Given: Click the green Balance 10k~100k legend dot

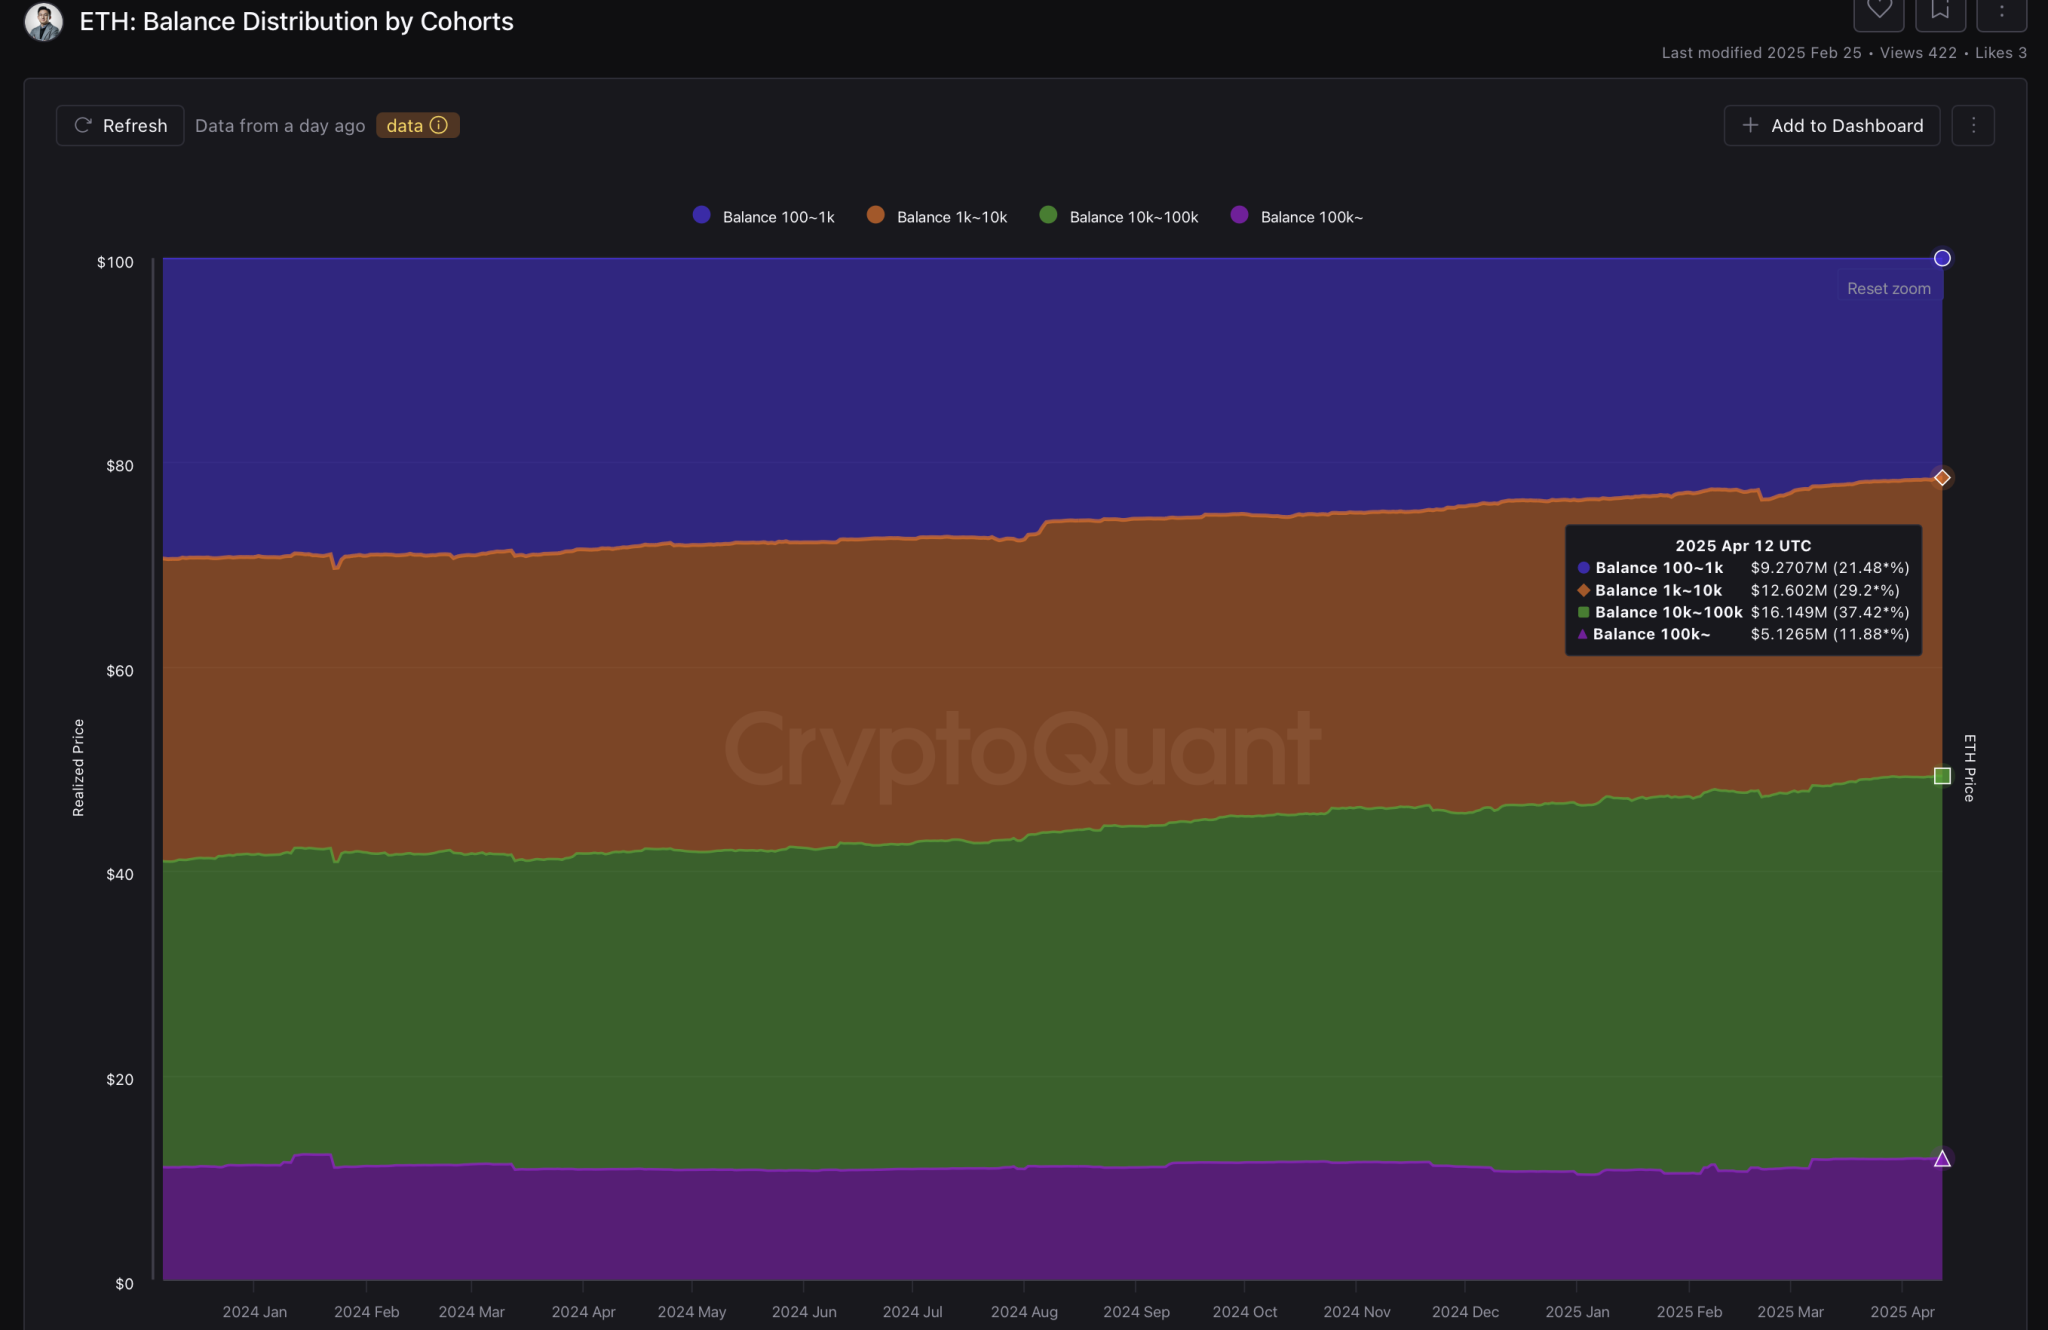Looking at the screenshot, I should pos(1048,216).
